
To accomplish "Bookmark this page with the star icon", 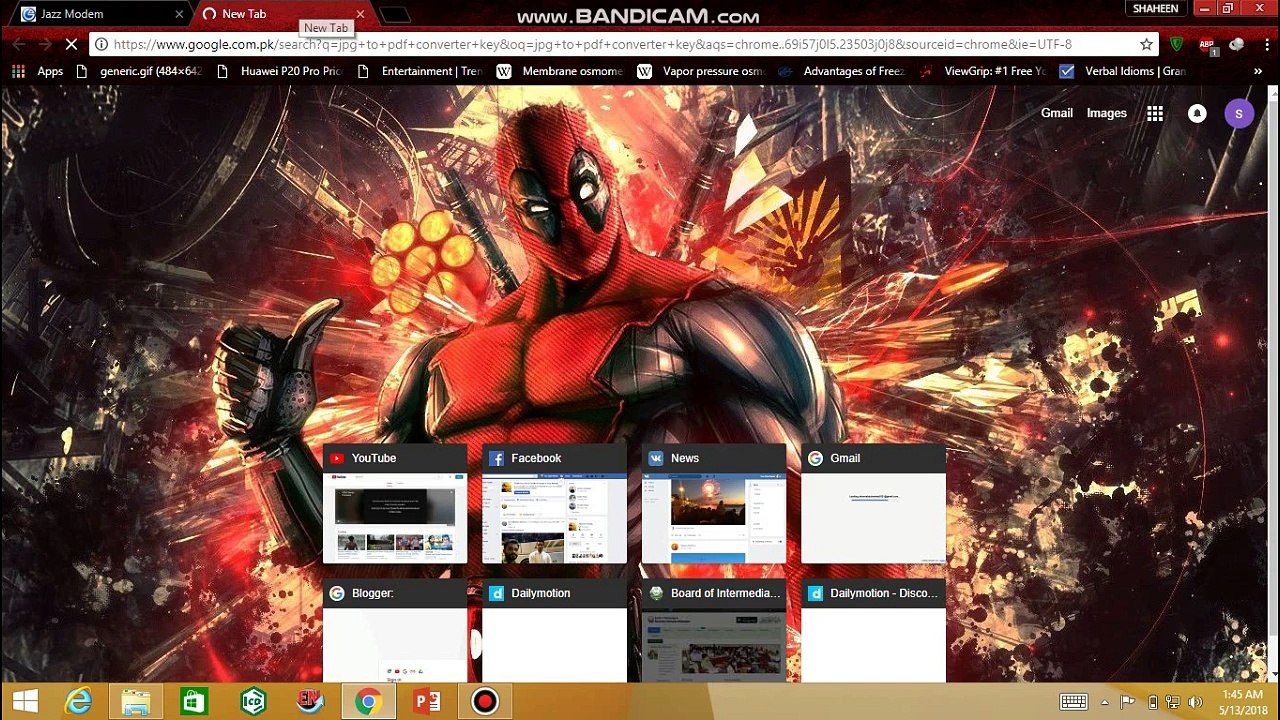I will [1146, 44].
